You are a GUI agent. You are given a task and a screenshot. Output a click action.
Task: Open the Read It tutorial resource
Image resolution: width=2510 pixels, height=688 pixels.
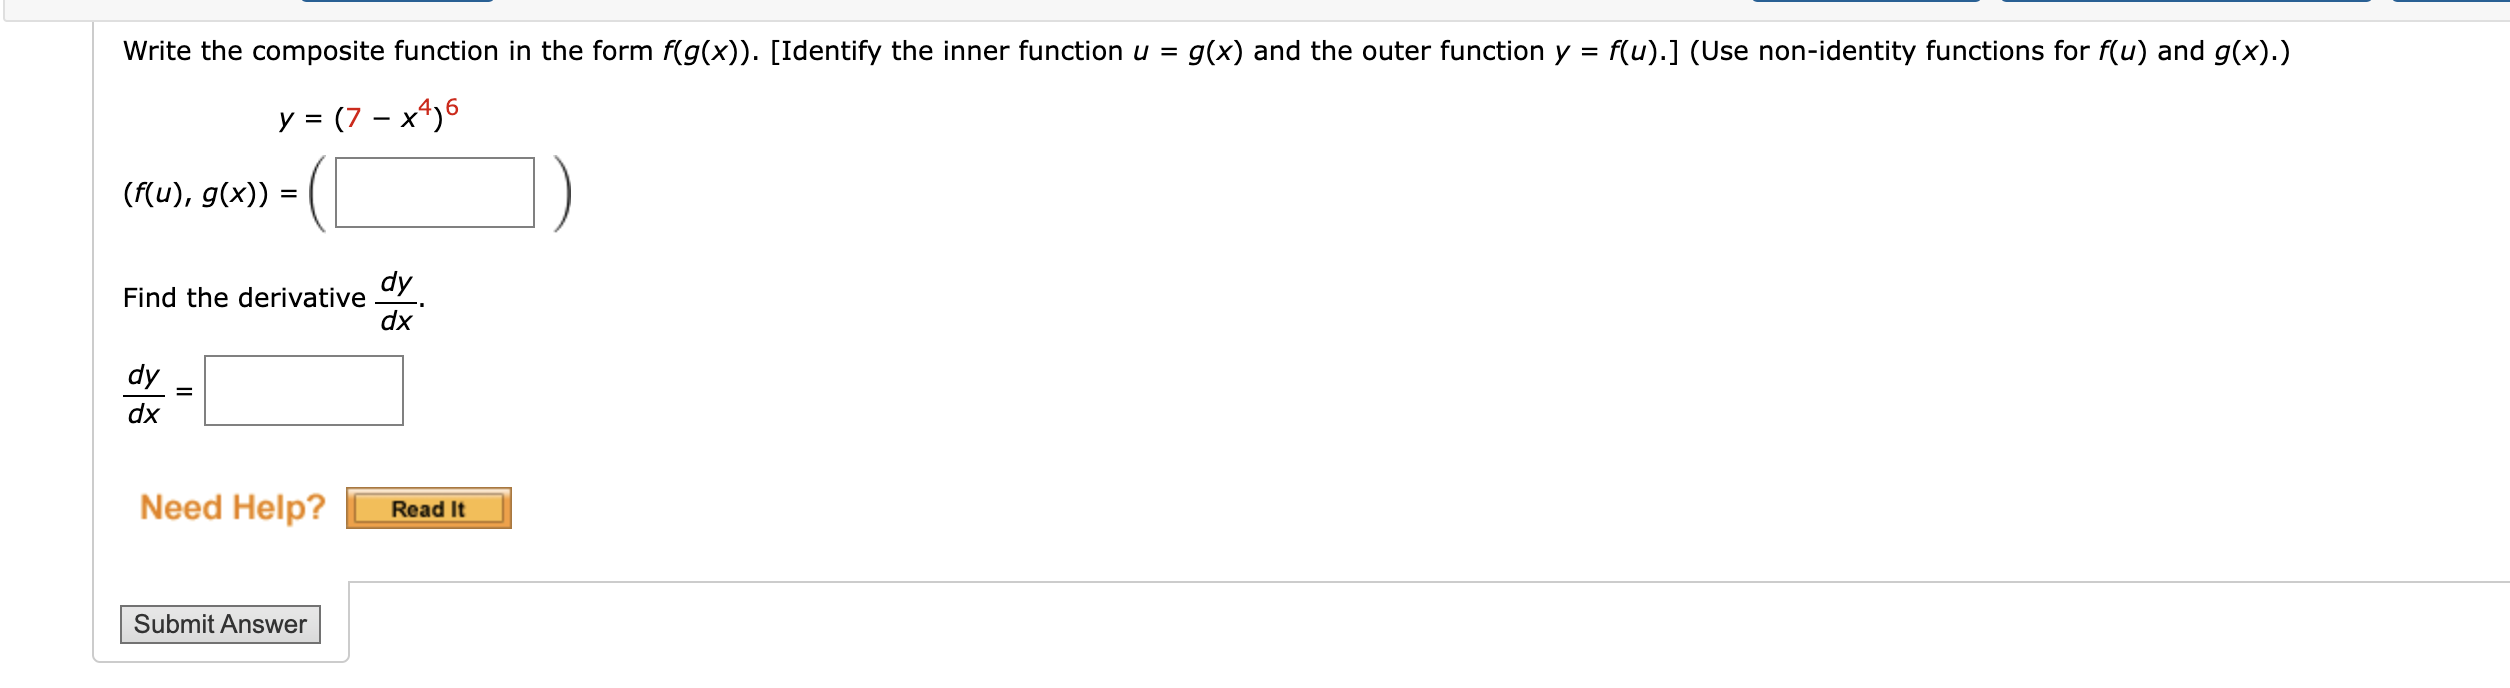tap(428, 508)
